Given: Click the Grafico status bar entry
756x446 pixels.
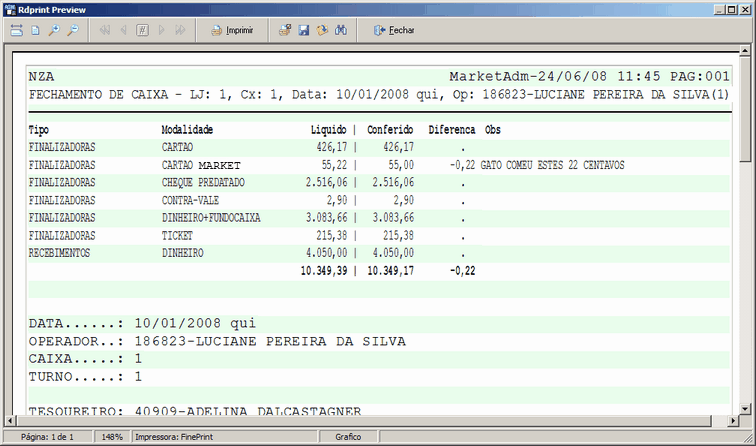Looking at the screenshot, I should (348, 437).
